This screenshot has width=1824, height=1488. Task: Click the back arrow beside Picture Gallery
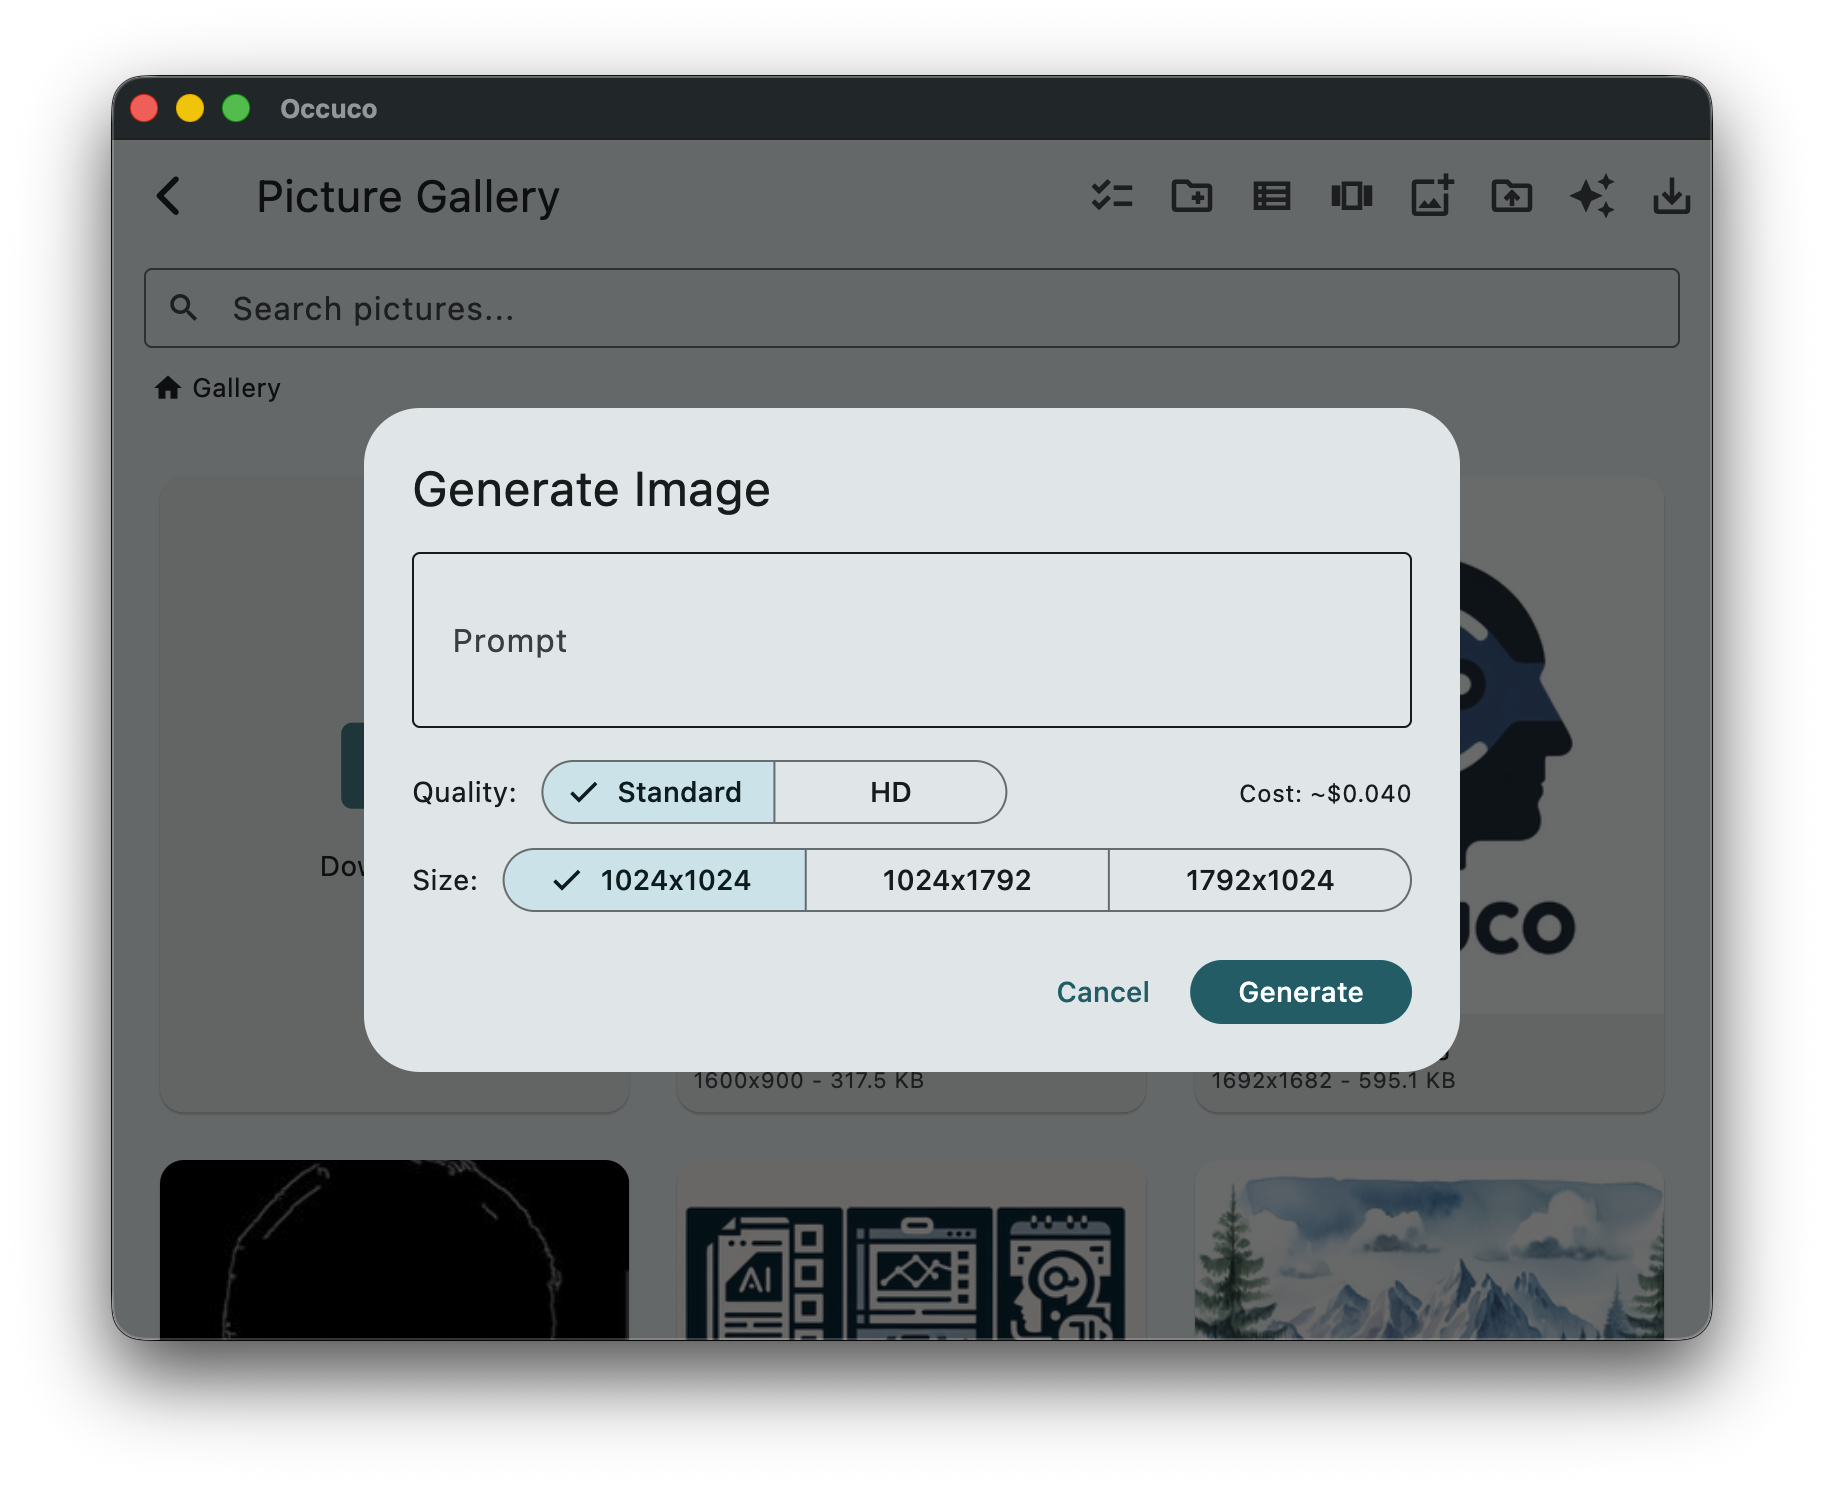point(169,196)
